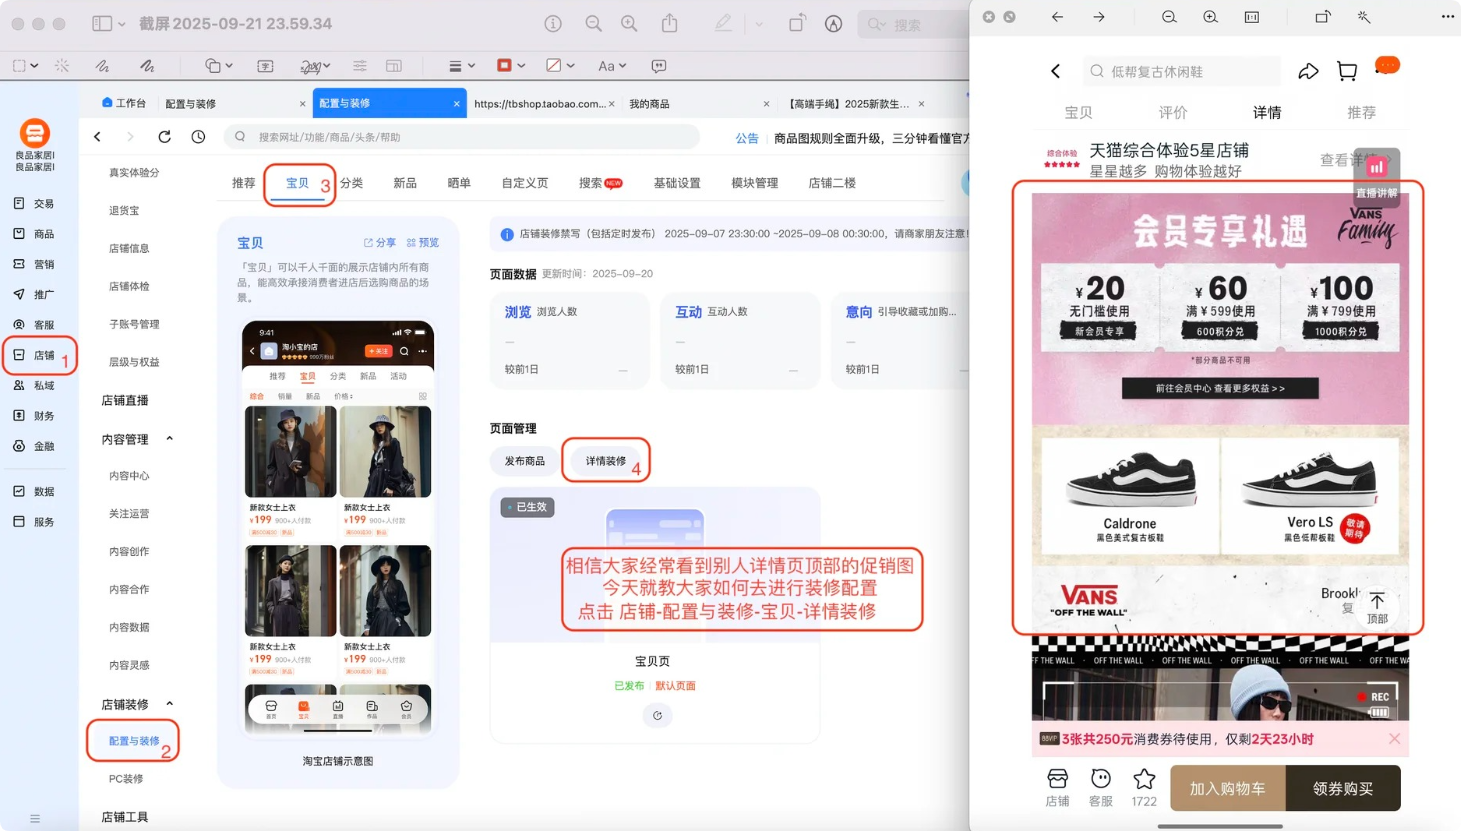
Task: Toggle the favorite star showing 1722
Action: [x=1144, y=787]
